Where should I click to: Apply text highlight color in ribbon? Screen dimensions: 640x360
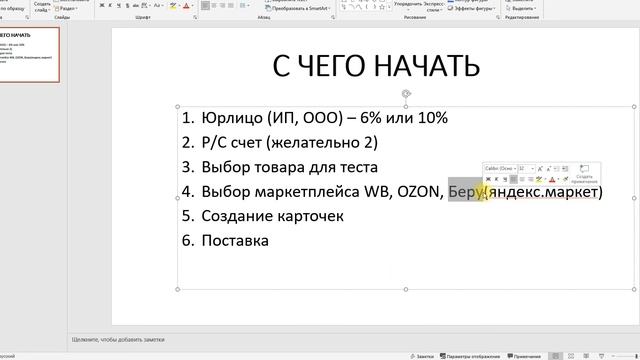[173, 6]
